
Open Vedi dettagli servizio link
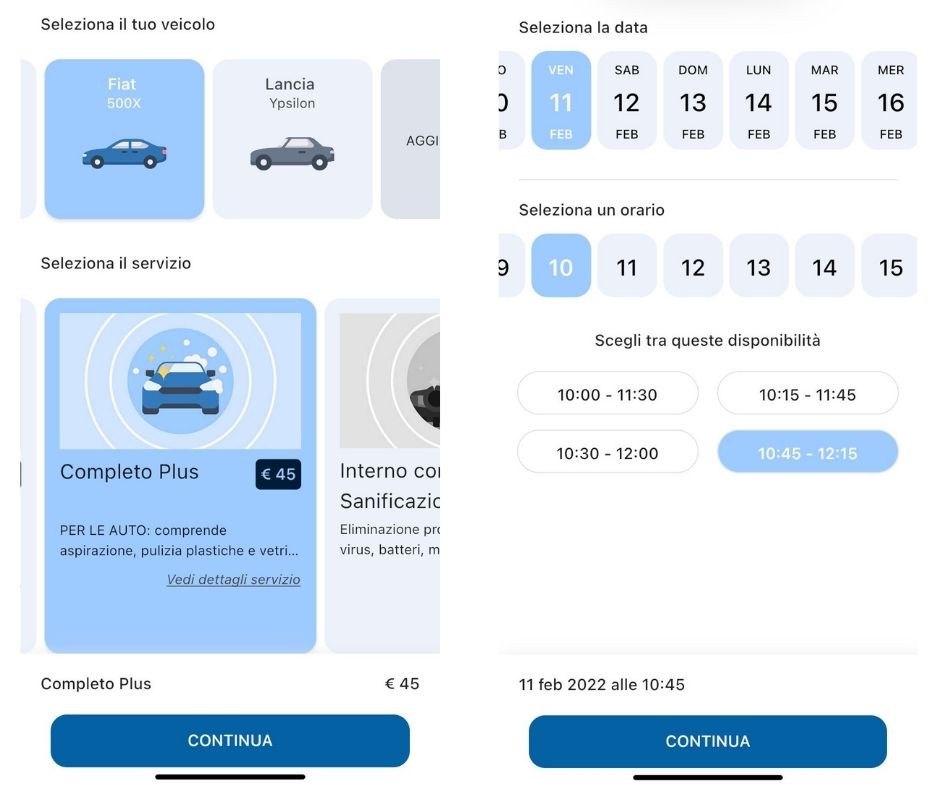tap(233, 579)
